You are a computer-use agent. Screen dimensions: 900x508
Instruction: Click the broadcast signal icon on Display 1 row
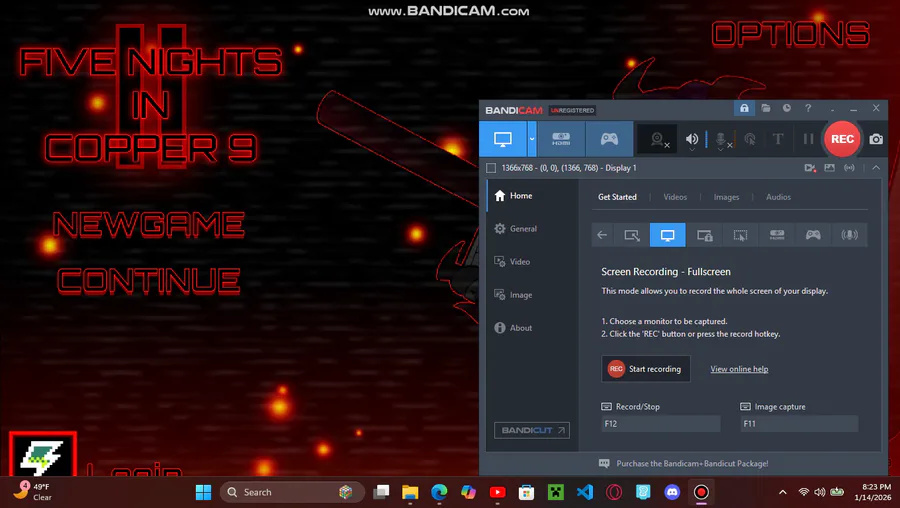pos(849,168)
